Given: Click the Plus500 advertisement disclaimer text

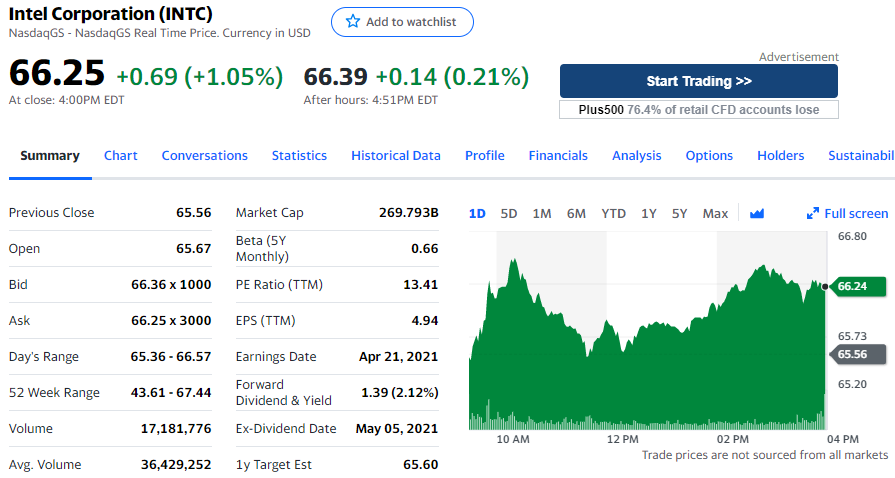Looking at the screenshot, I should tap(699, 110).
